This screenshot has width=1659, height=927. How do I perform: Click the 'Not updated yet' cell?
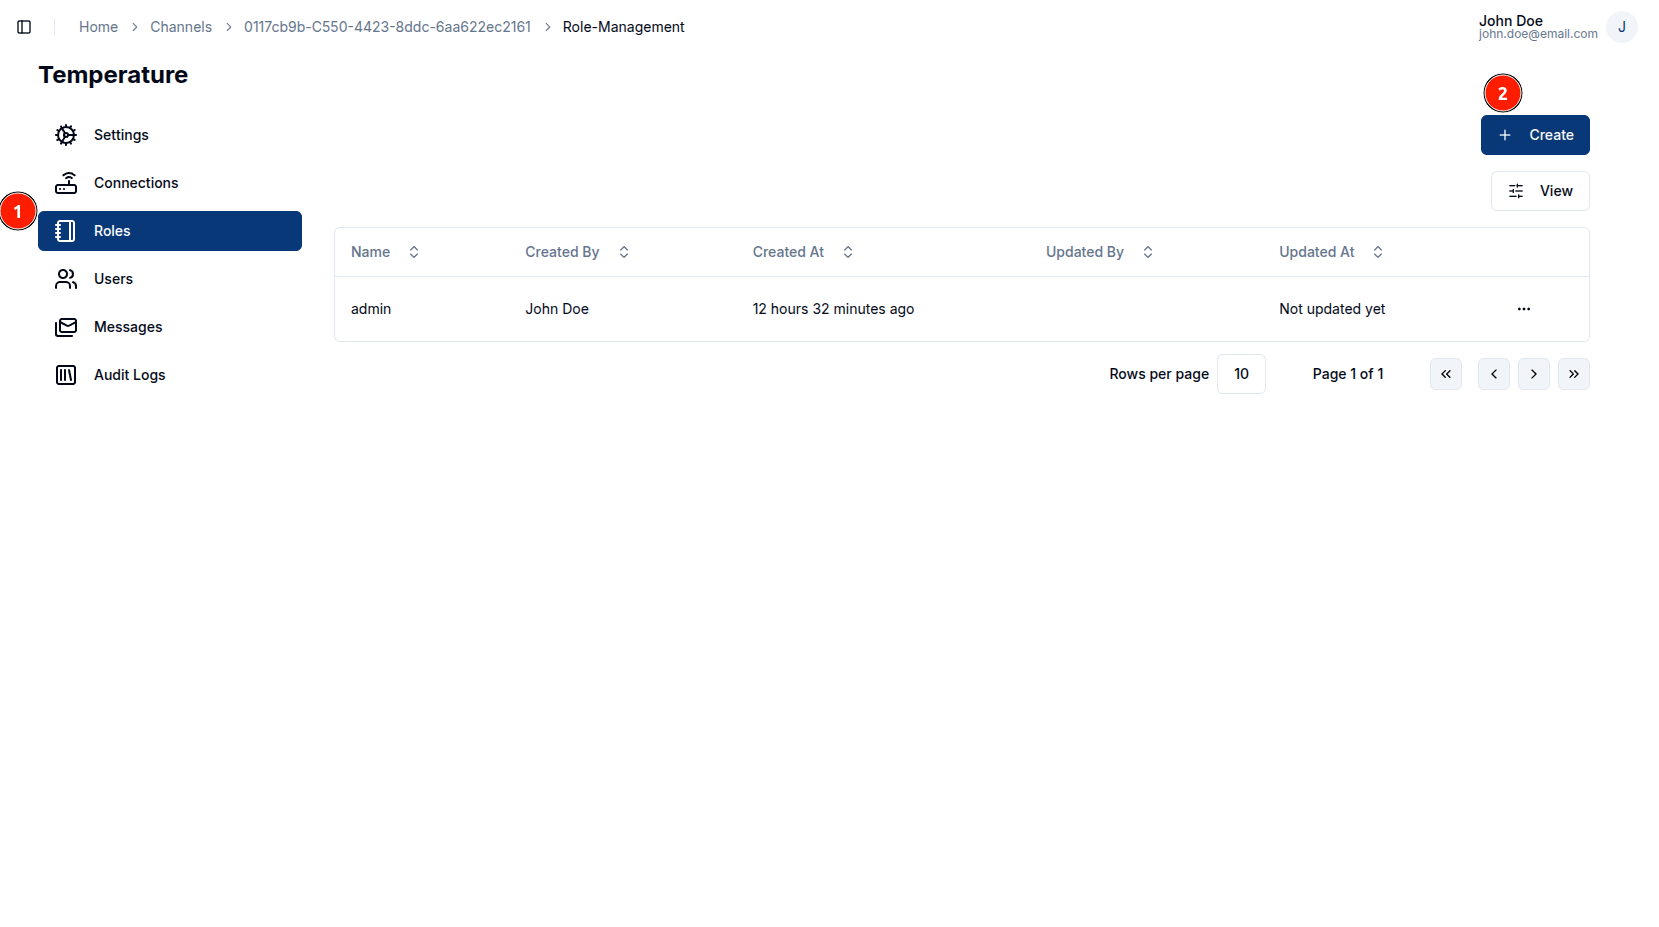[x=1332, y=309]
